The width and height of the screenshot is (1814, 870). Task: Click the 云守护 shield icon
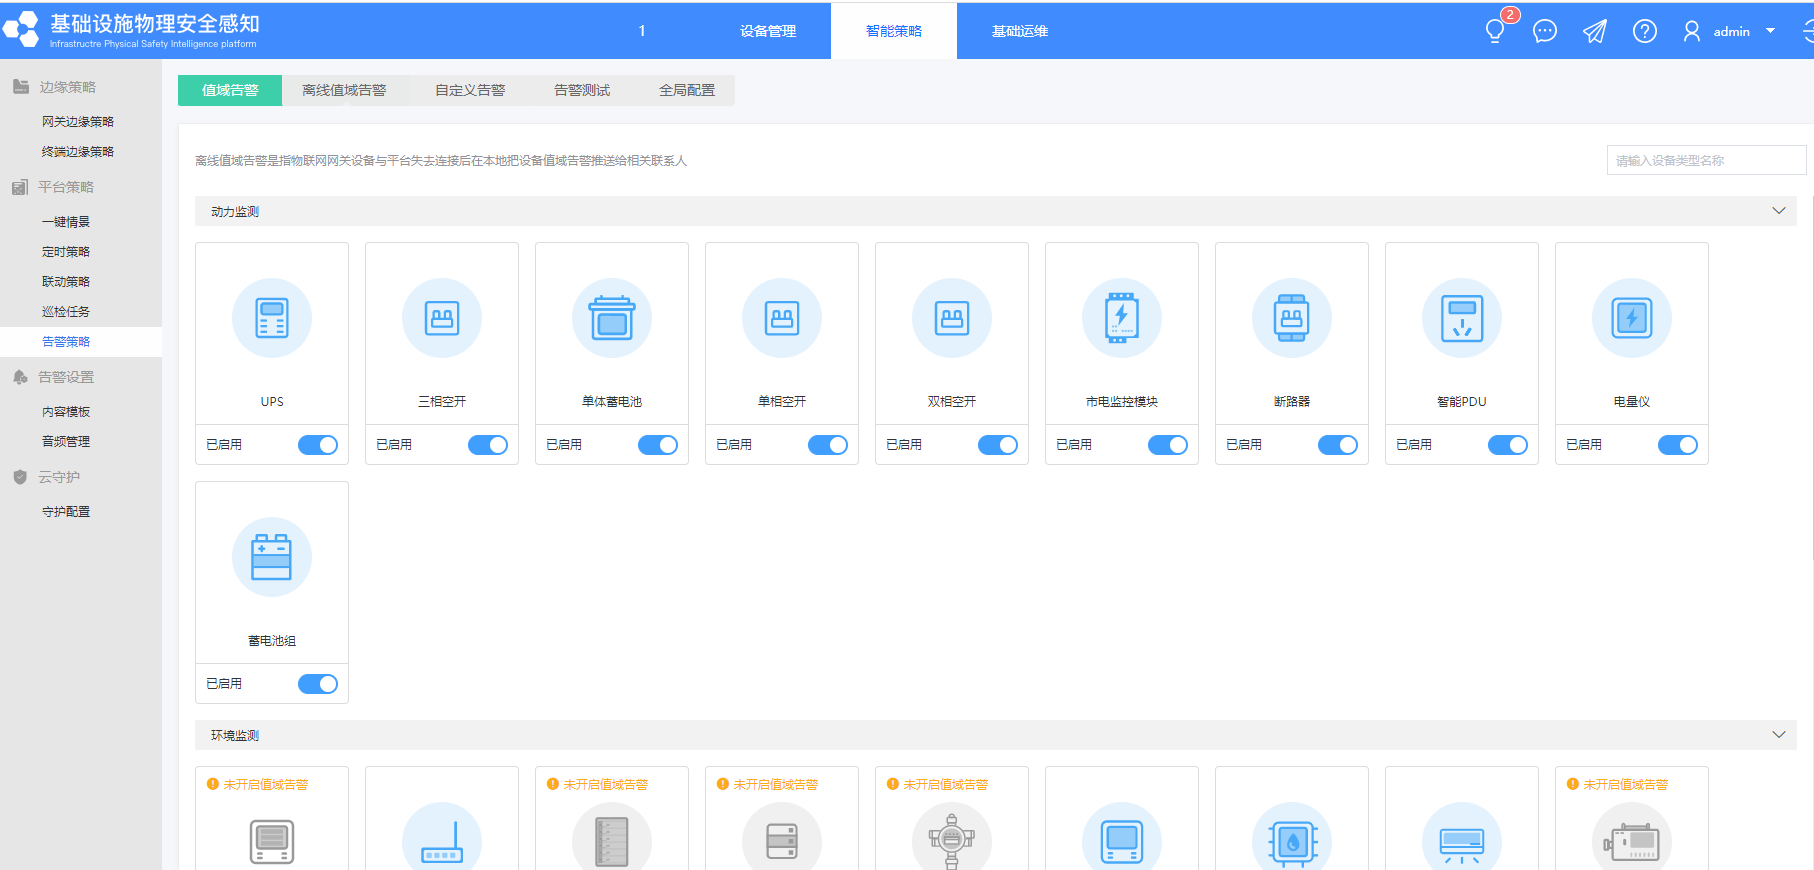[20, 477]
